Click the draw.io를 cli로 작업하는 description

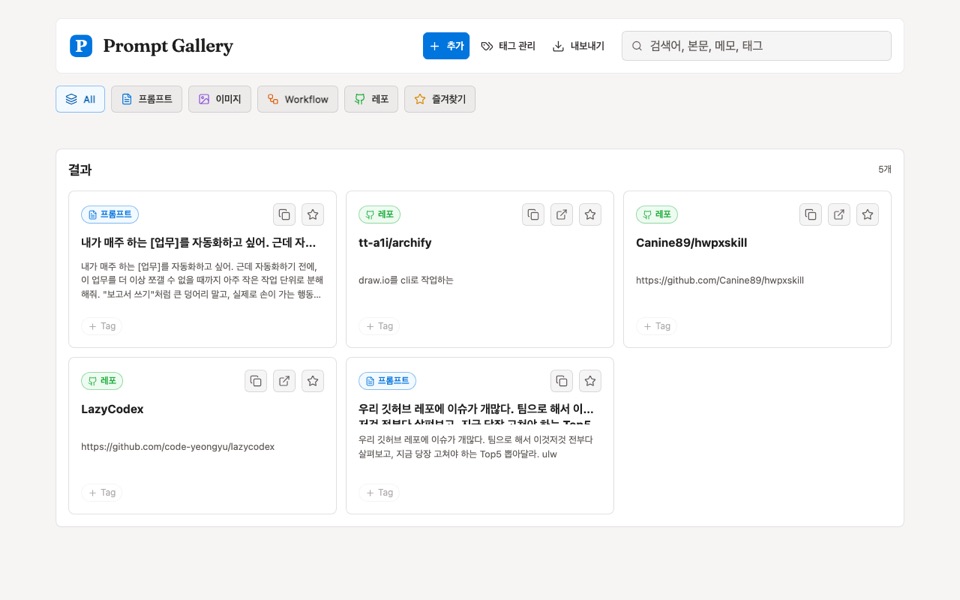click(x=406, y=280)
